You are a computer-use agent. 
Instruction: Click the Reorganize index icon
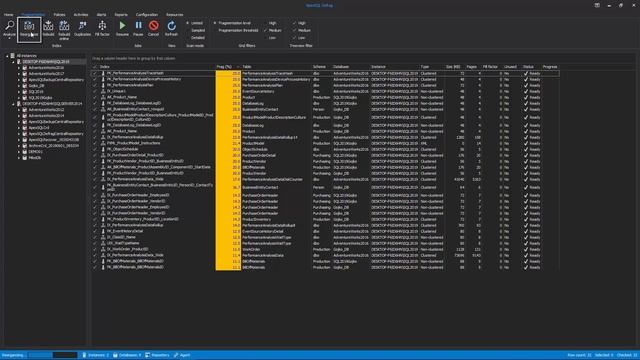(29, 26)
